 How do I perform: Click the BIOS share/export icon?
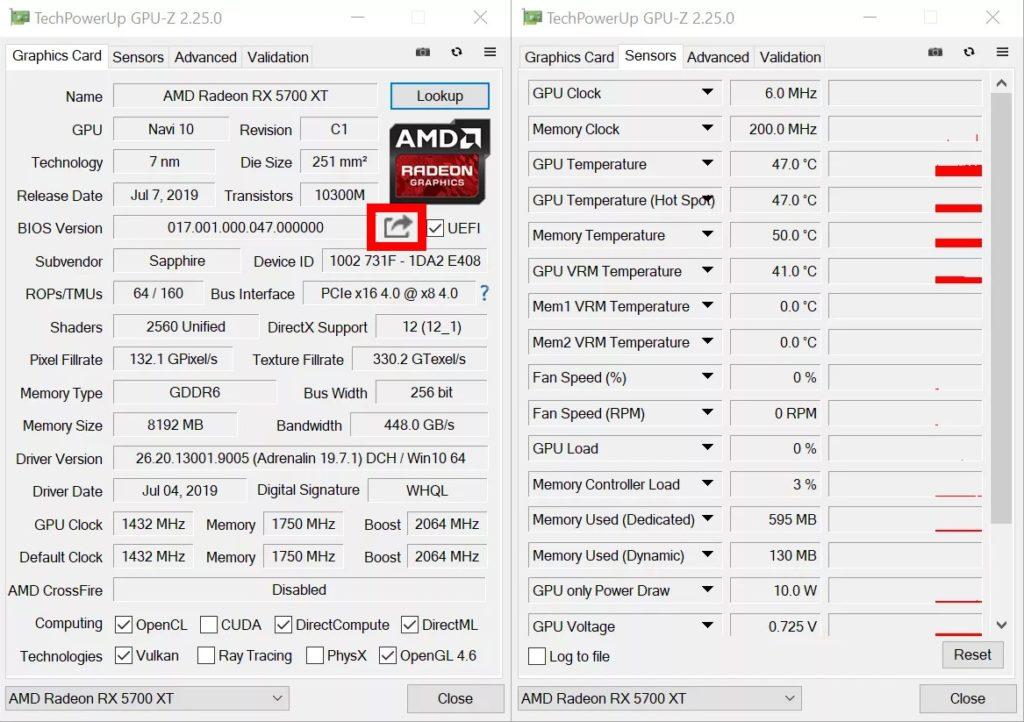[x=398, y=227]
